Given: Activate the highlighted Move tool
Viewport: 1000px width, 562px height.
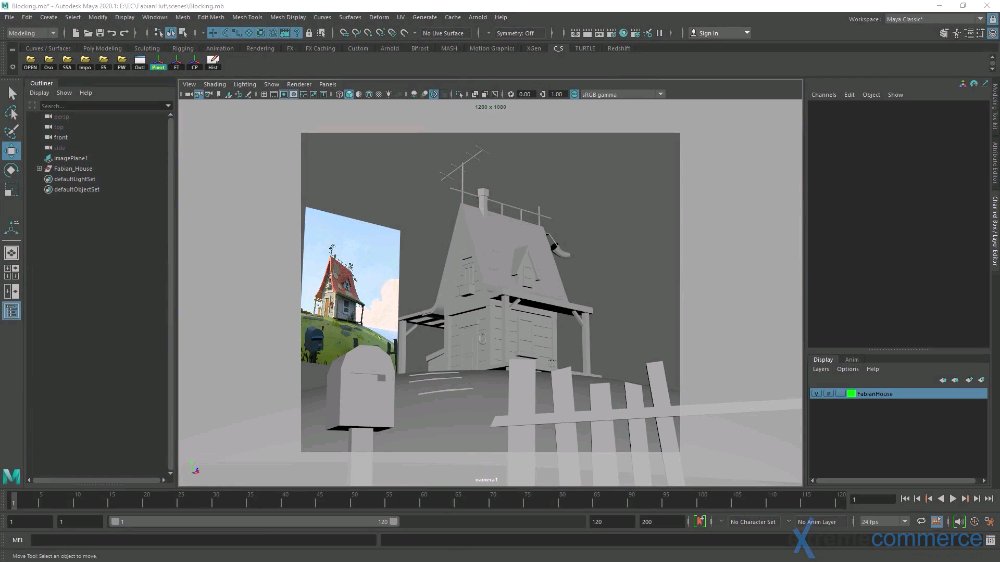Looking at the screenshot, I should pyautogui.click(x=11, y=151).
